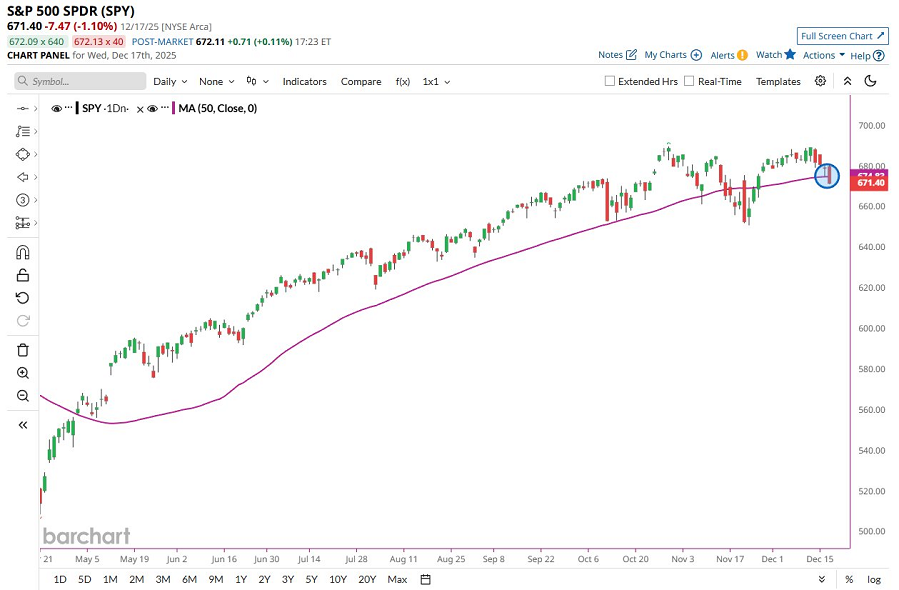Open chart settings gear icon
The height and width of the screenshot is (590, 899).
click(x=820, y=81)
